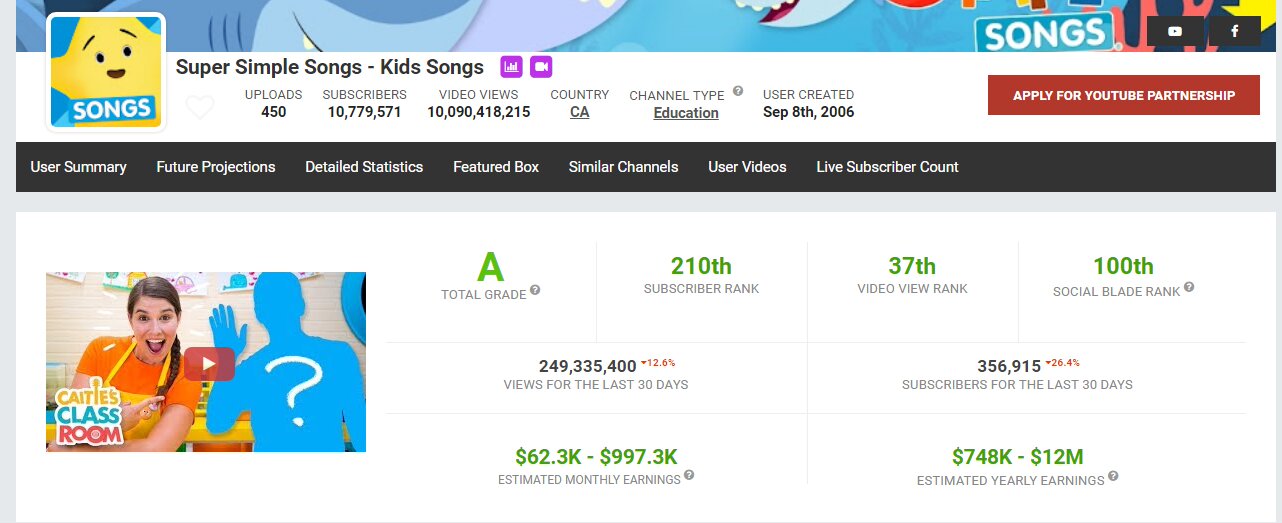Favorite the channel with the heart icon

point(200,107)
